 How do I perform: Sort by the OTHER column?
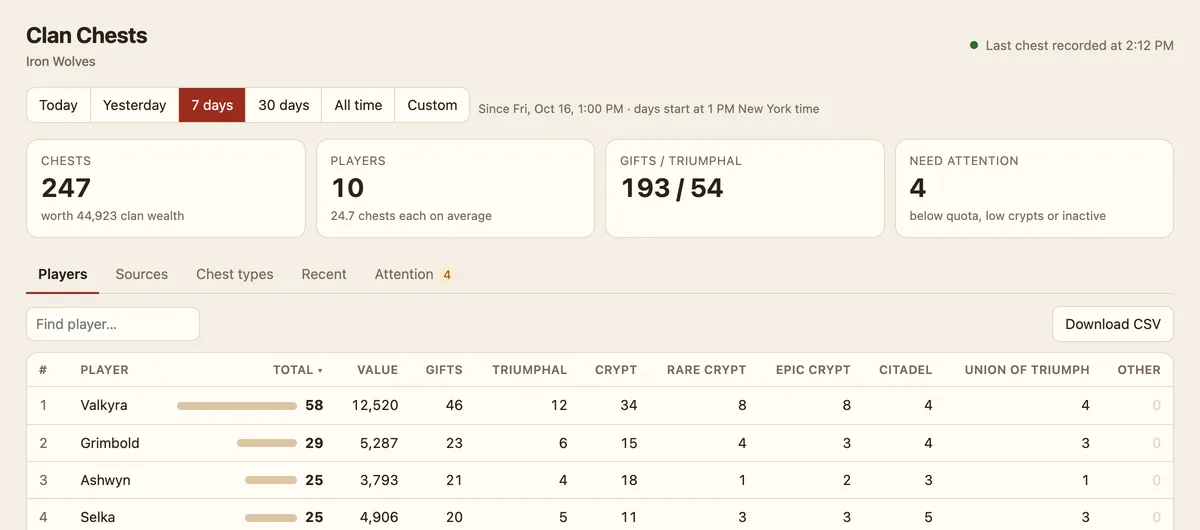pos(1139,370)
